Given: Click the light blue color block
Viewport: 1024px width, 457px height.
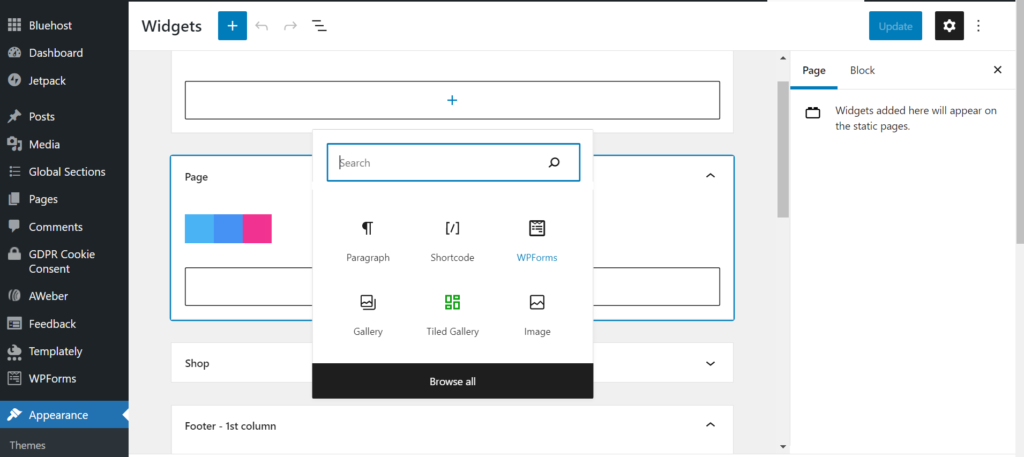Looking at the screenshot, I should pos(199,228).
